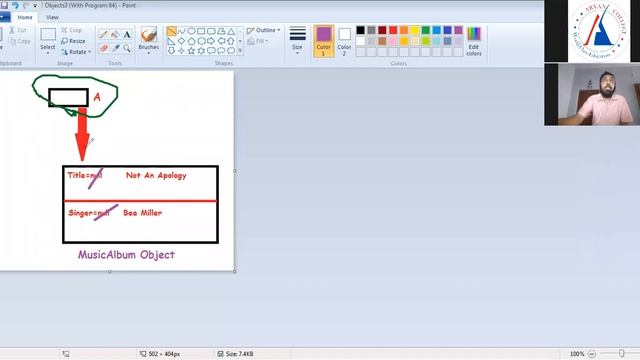
Task: Select the Eraser tool
Action: 103,48
